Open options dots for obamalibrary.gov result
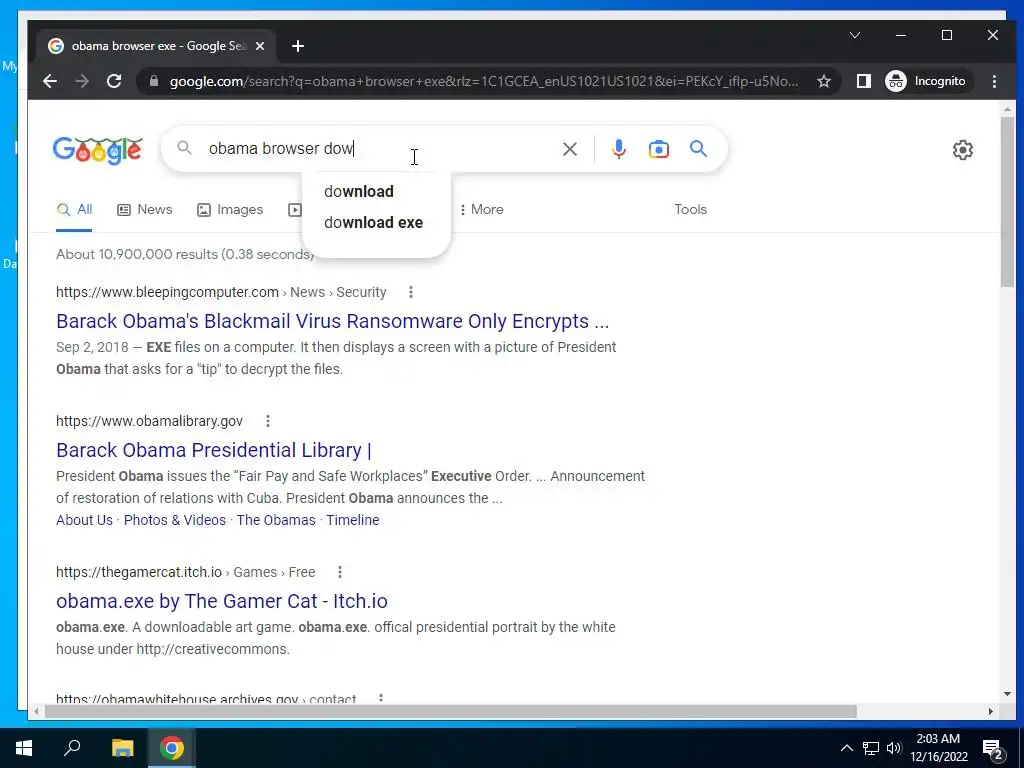Viewport: 1024px width, 768px height. [268, 421]
